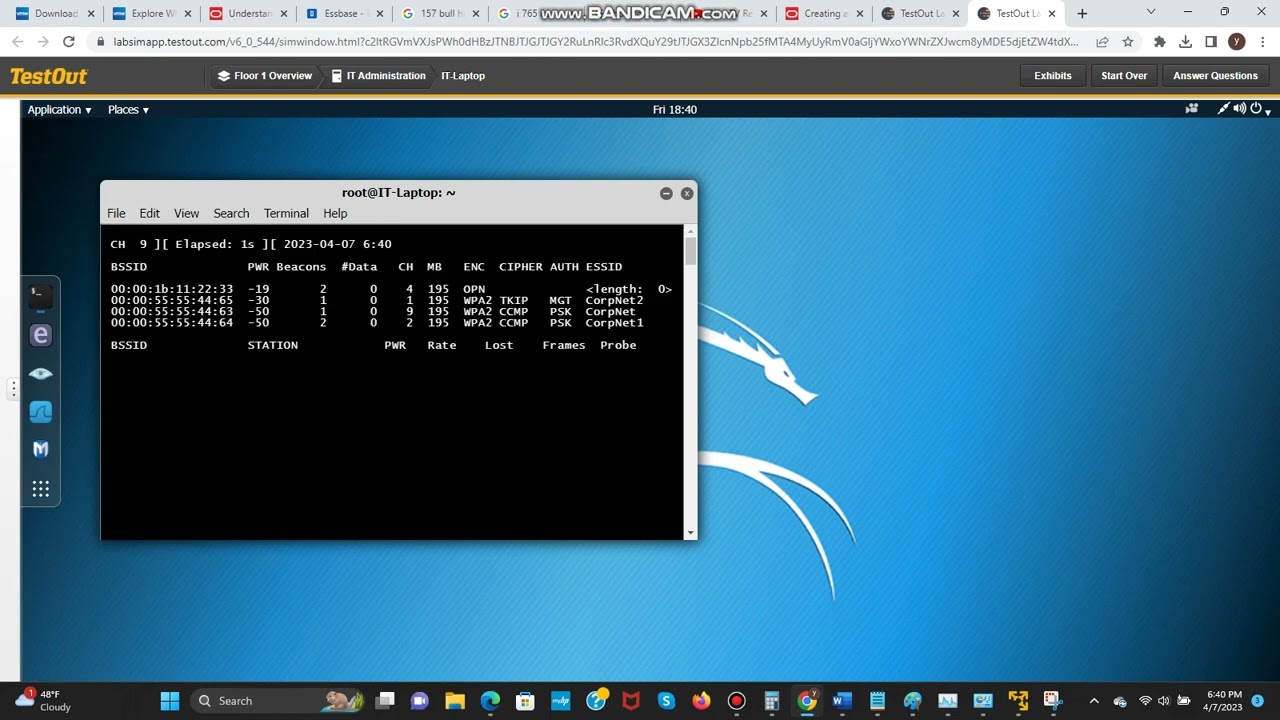Open the eye icon app in the Kali dock
Viewport: 1280px width, 720px height.
[41, 374]
